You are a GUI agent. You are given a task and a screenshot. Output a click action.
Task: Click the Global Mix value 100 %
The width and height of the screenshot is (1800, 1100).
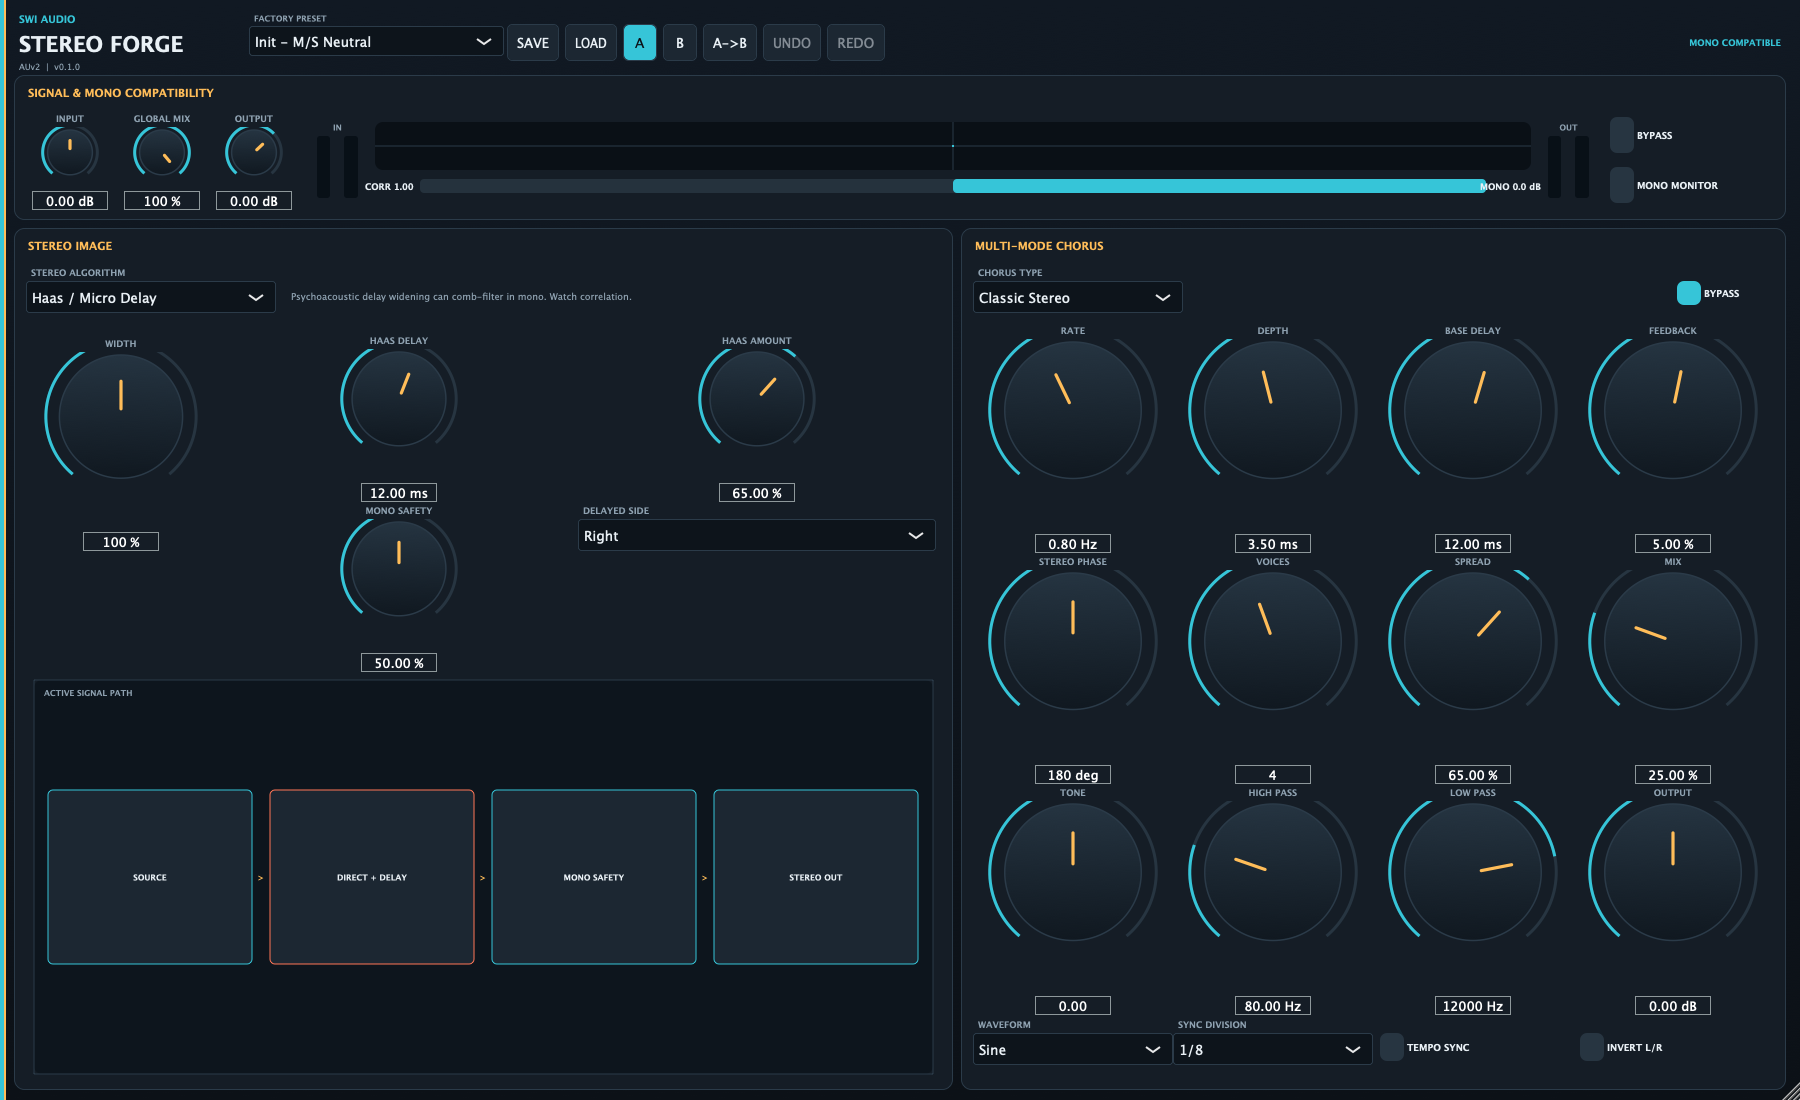[162, 201]
